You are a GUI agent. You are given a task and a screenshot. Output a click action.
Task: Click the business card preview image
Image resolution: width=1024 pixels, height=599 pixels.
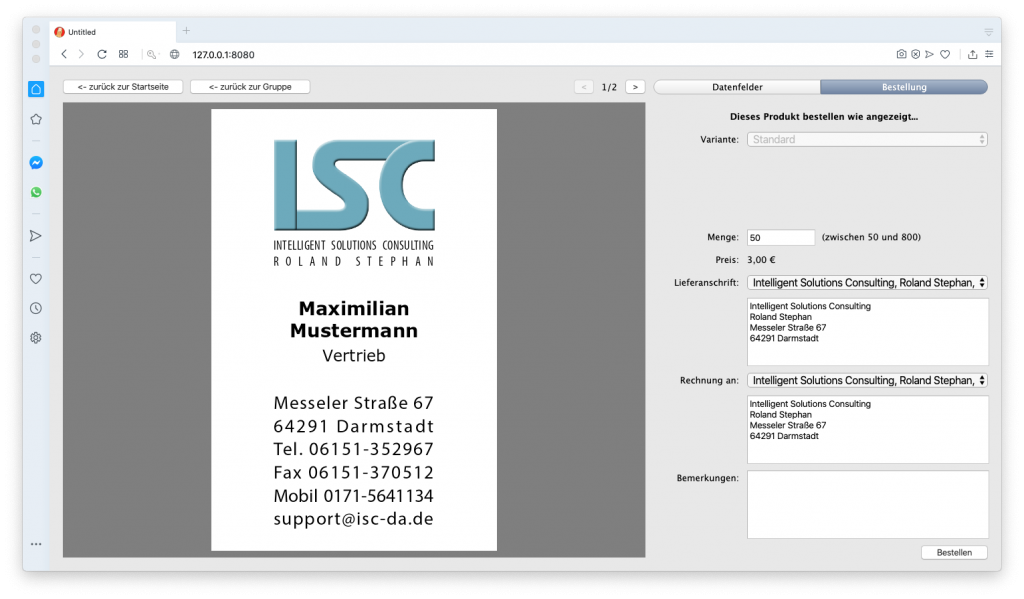(x=354, y=330)
